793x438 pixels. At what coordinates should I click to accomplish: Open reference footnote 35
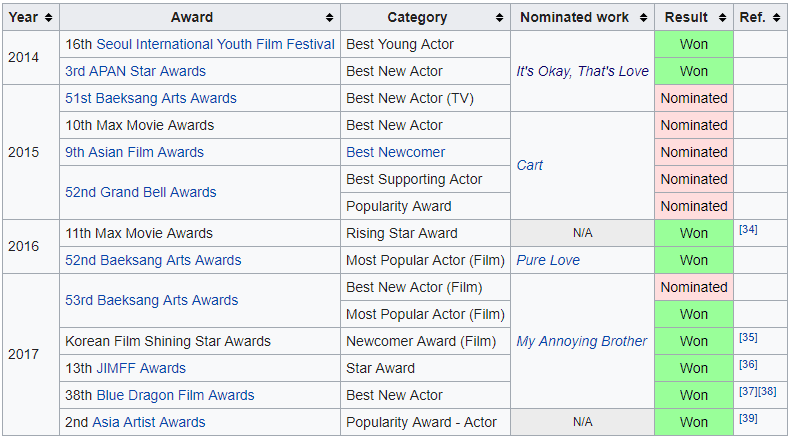[748, 338]
